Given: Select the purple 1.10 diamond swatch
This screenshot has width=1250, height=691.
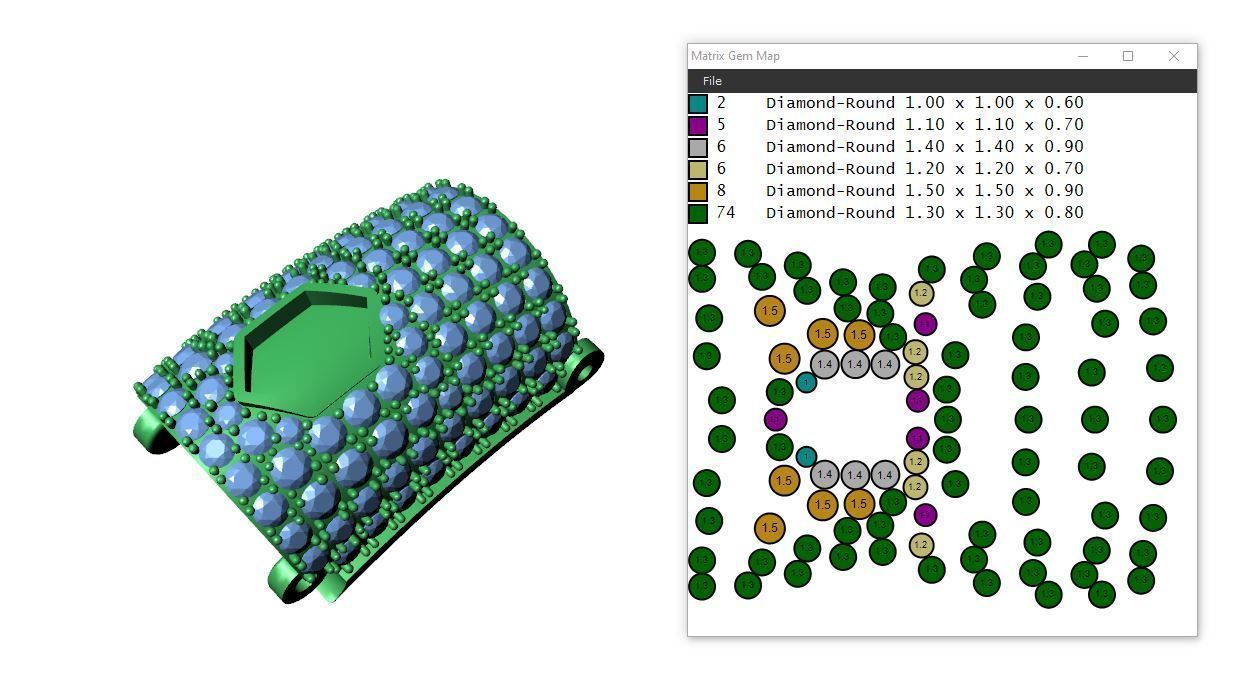Looking at the screenshot, I should pos(698,125).
